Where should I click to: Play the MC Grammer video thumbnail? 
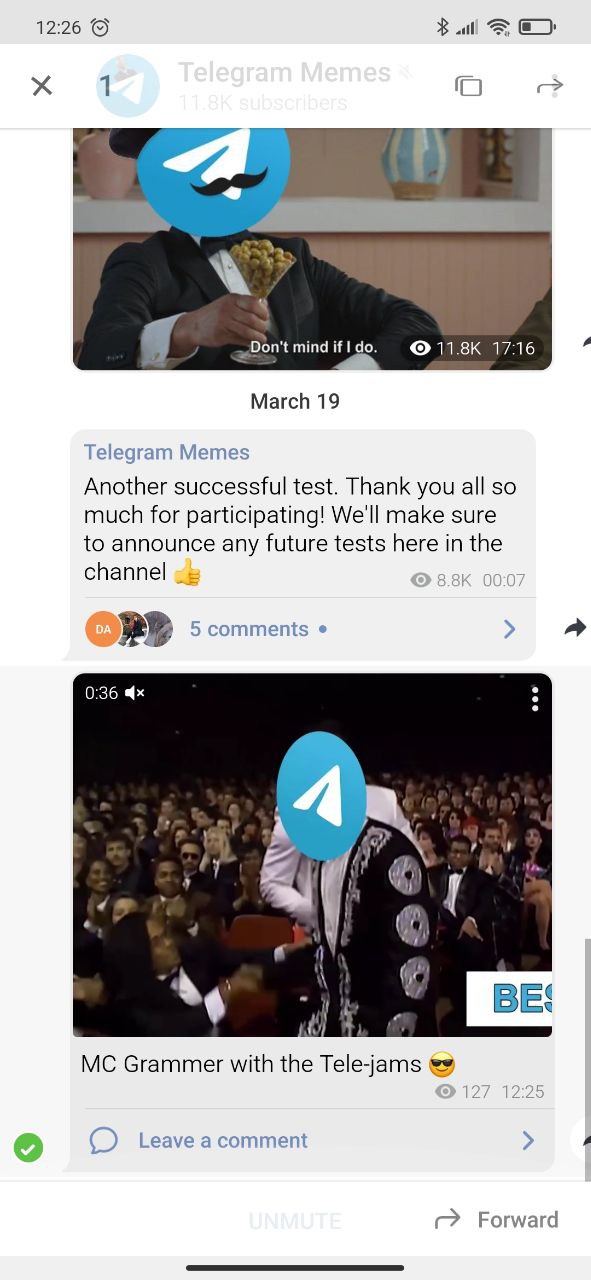312,855
